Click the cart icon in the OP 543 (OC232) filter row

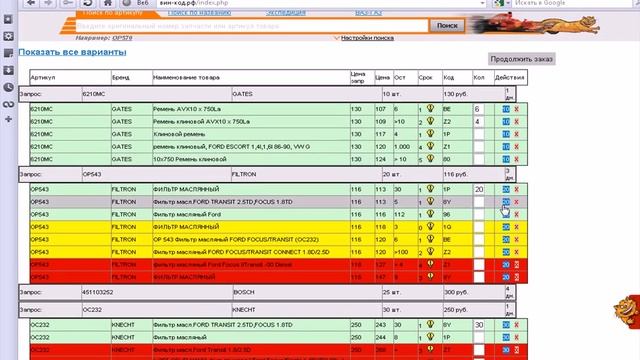pyautogui.click(x=506, y=240)
